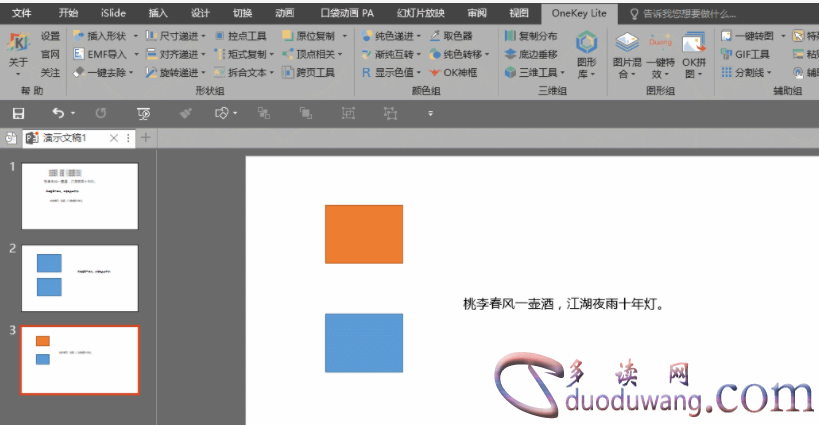This screenshot has width=819, height=425.
Task: Switch to the iSlide tab
Action: coord(113,13)
